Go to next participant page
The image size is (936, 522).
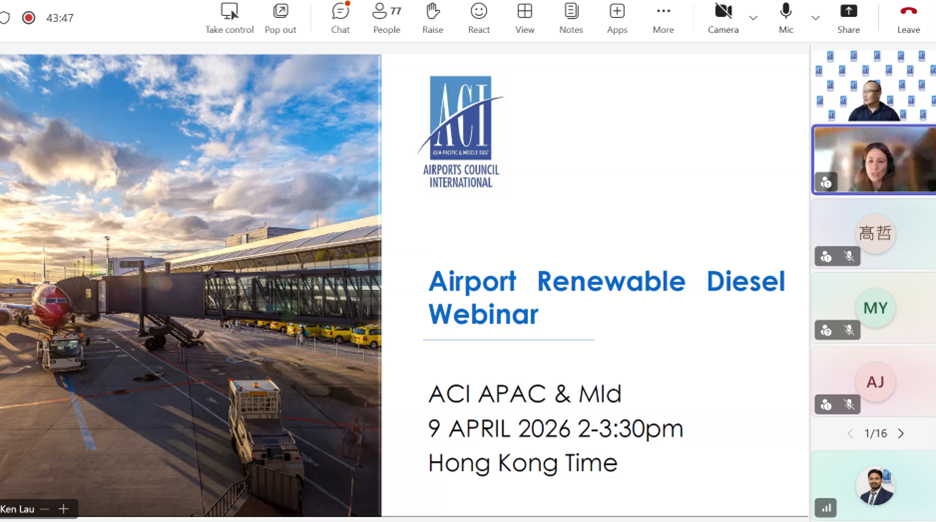(901, 434)
